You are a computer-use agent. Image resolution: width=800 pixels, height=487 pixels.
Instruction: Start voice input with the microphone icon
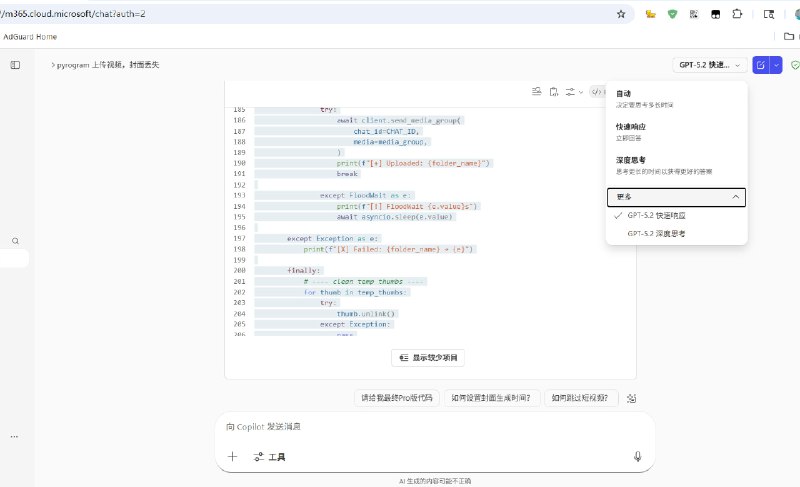click(637, 456)
